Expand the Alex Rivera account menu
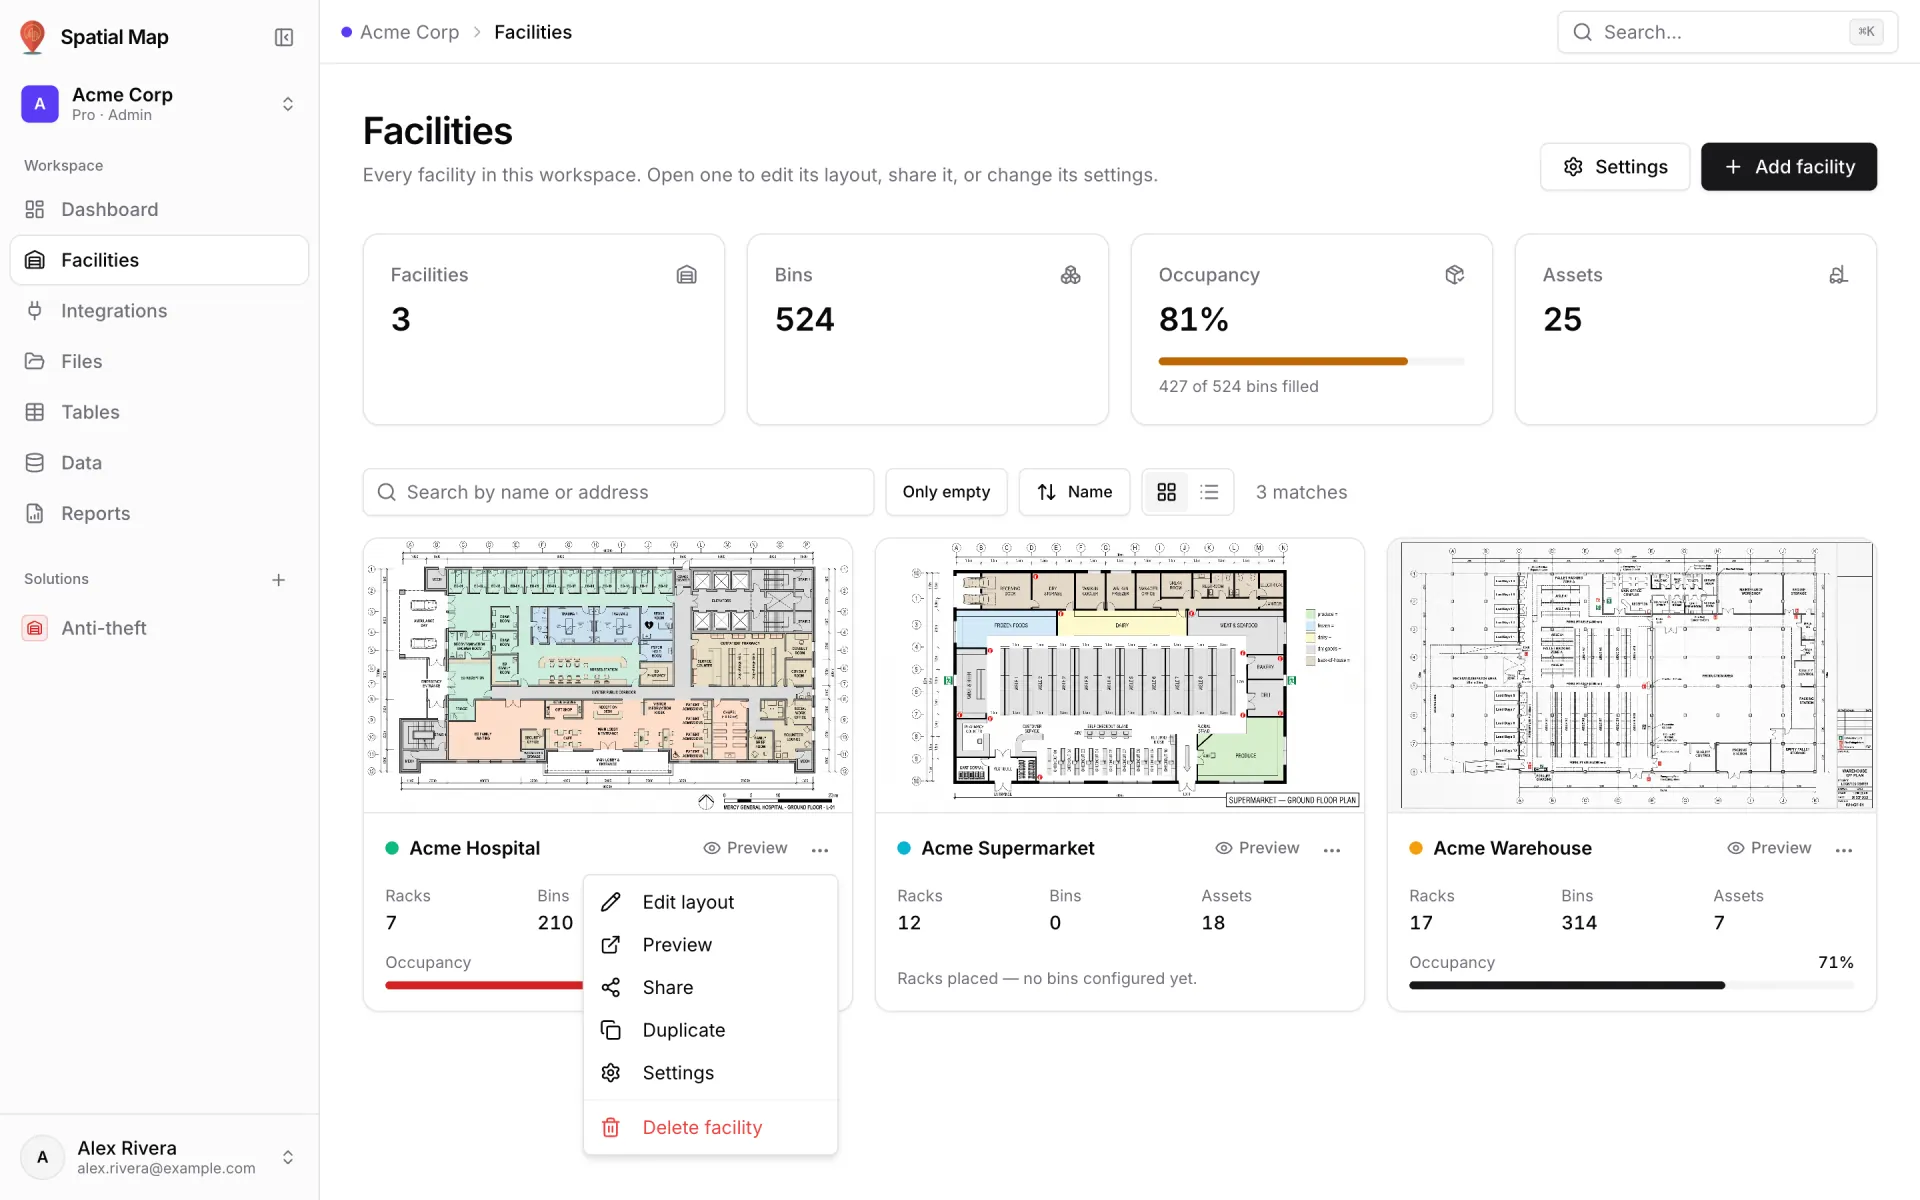 [x=159, y=1157]
